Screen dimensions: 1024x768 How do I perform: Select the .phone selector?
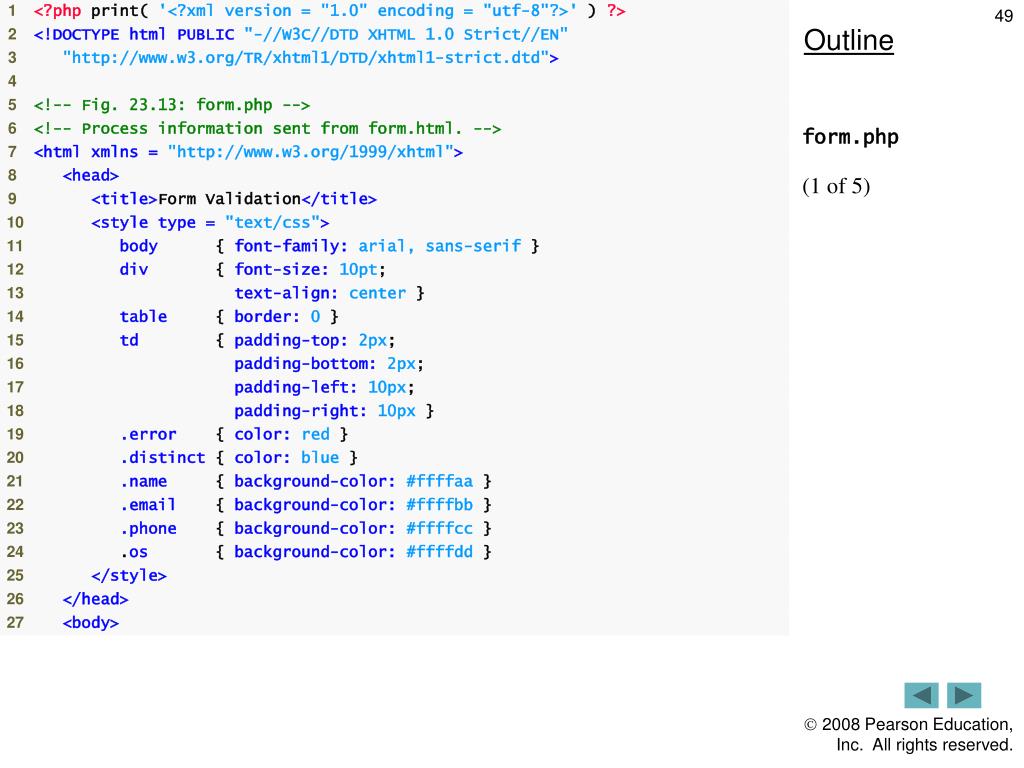pyautogui.click(x=148, y=528)
